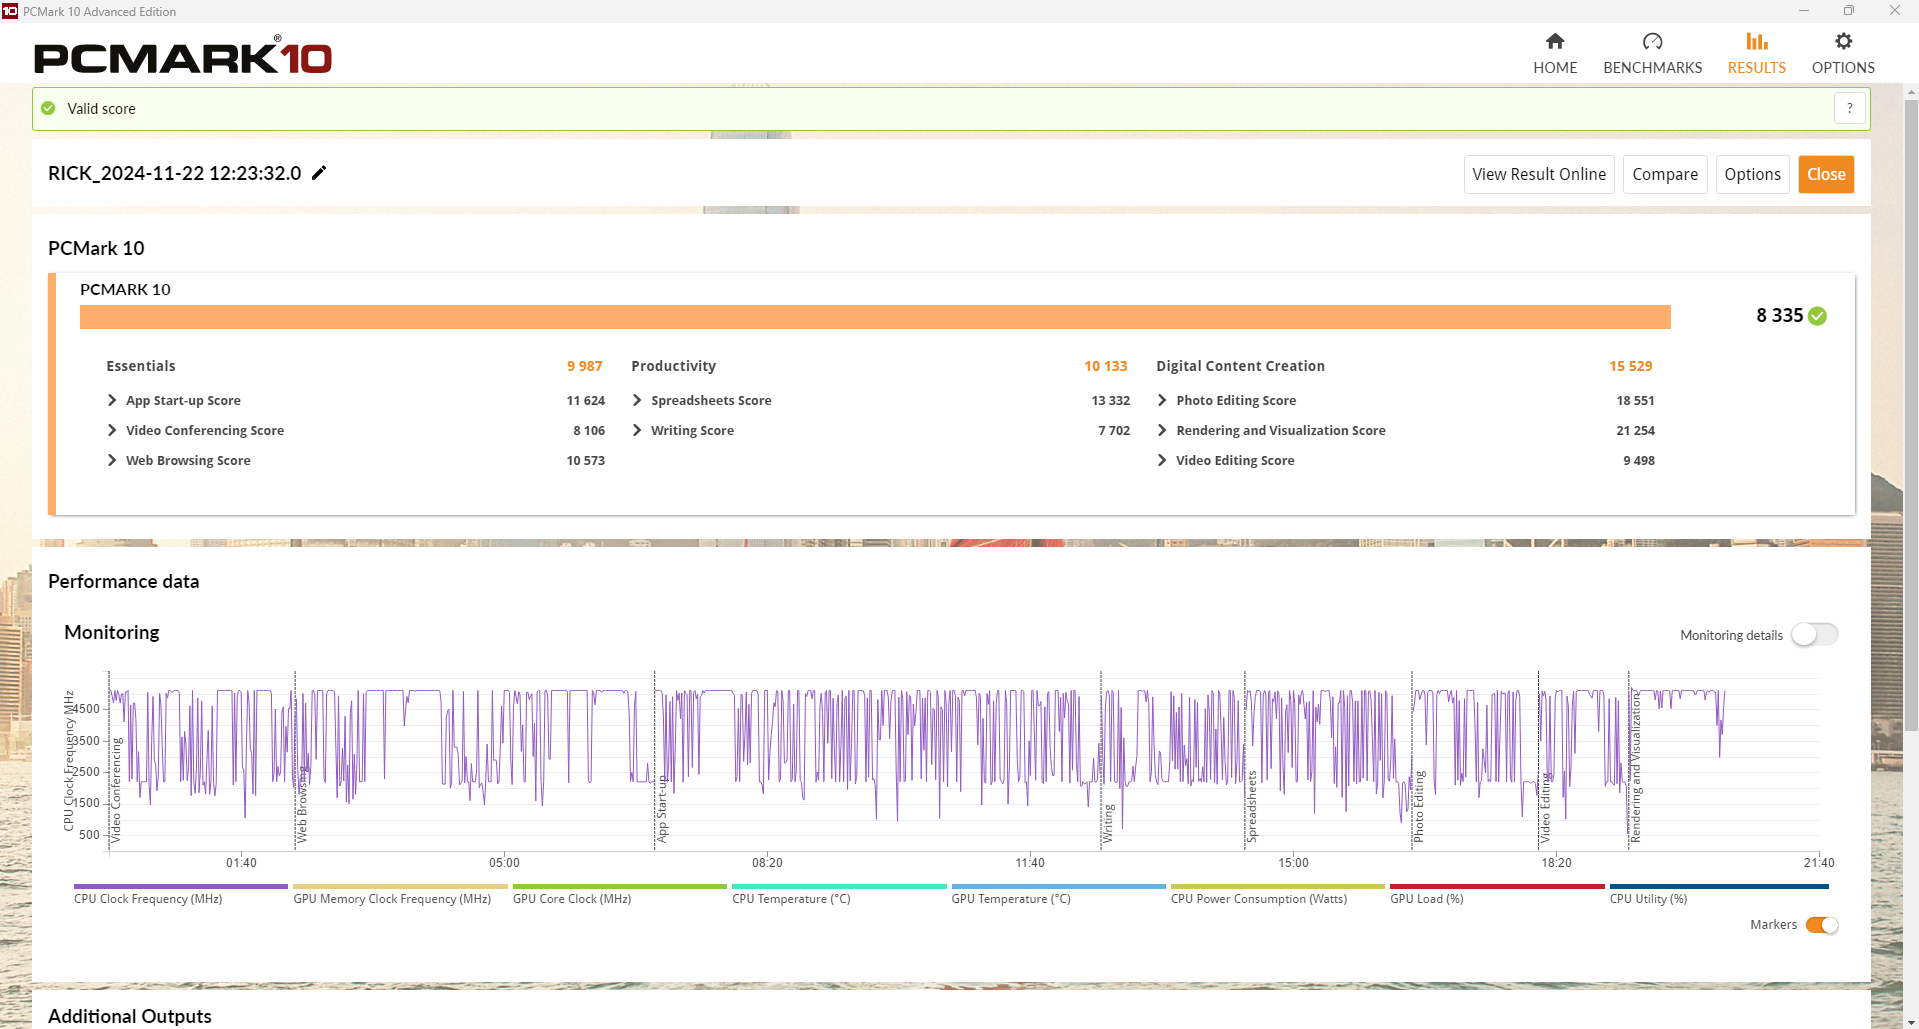Select GPU Memory Clock Frequency legend swatch
The image size is (1919, 1029).
point(400,886)
